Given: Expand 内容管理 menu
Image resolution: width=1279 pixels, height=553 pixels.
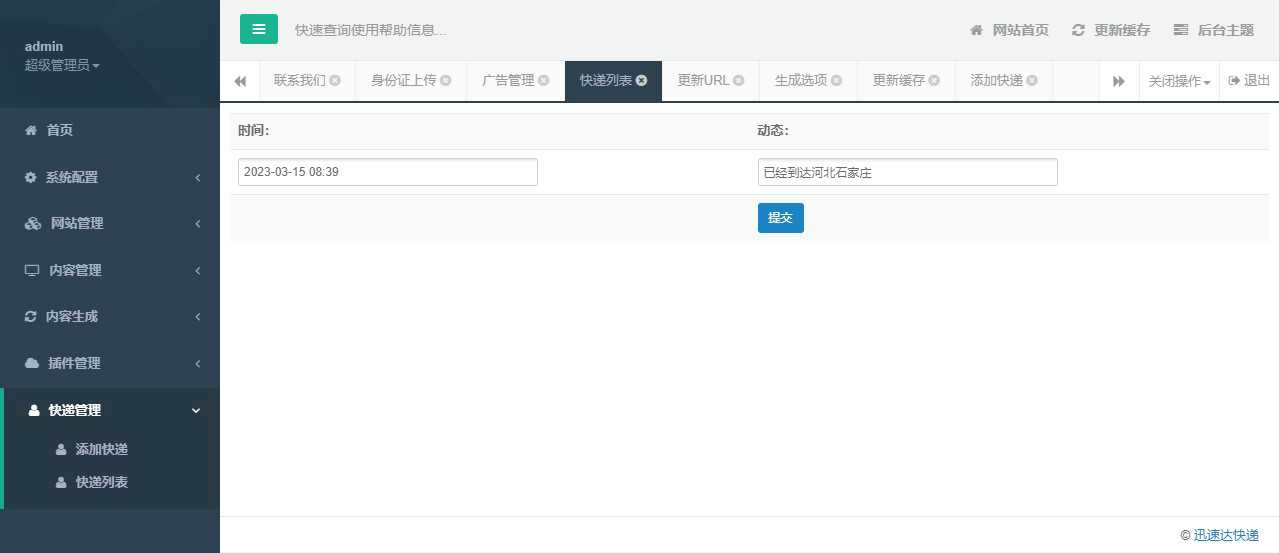Looking at the screenshot, I should tap(110, 270).
